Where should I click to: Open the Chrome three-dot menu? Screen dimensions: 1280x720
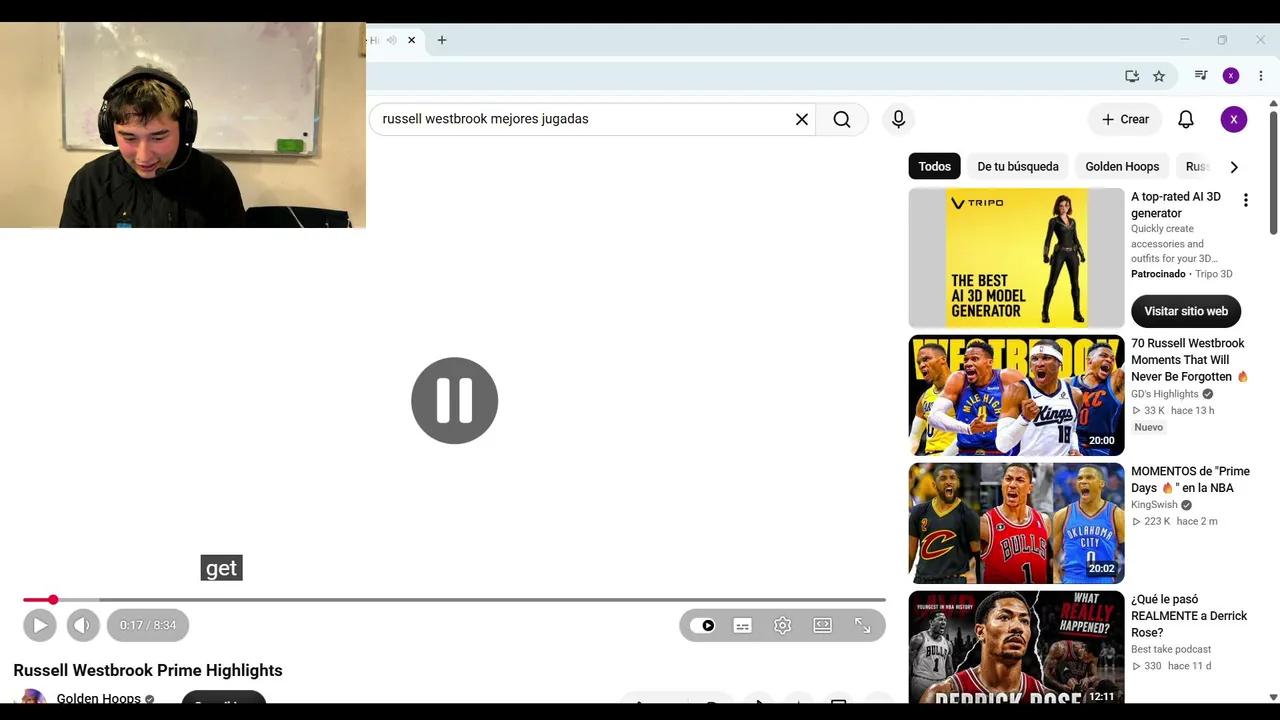(x=1261, y=76)
